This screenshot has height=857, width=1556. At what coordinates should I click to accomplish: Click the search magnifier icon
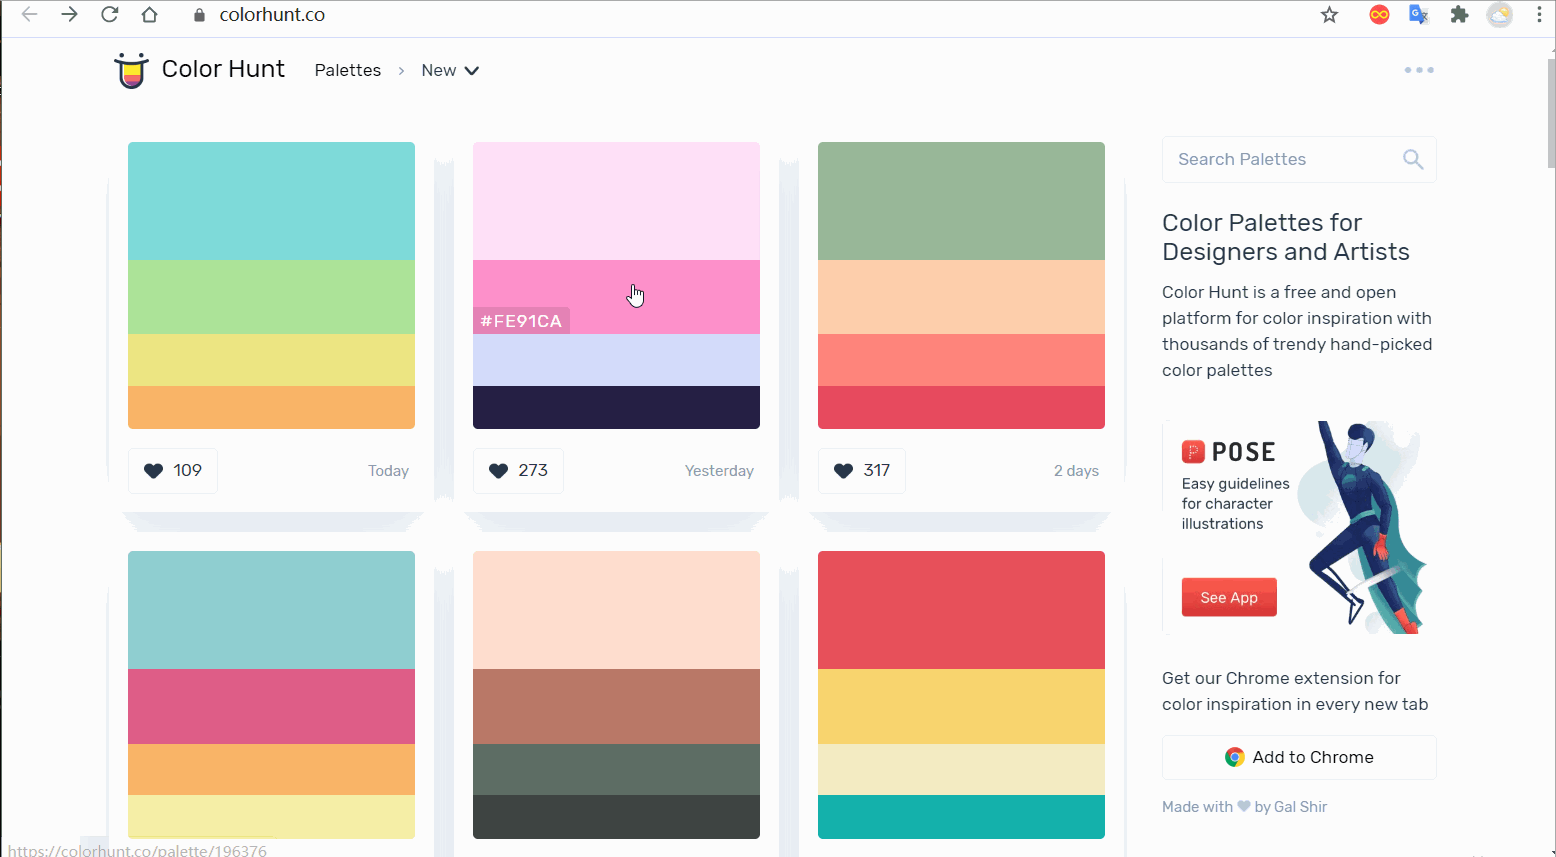pos(1413,159)
